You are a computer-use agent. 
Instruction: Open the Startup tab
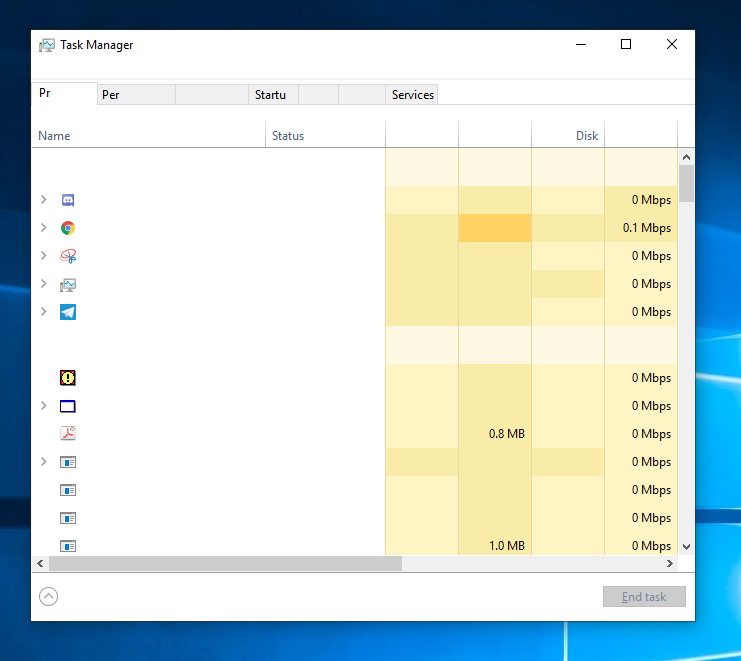tap(270, 95)
